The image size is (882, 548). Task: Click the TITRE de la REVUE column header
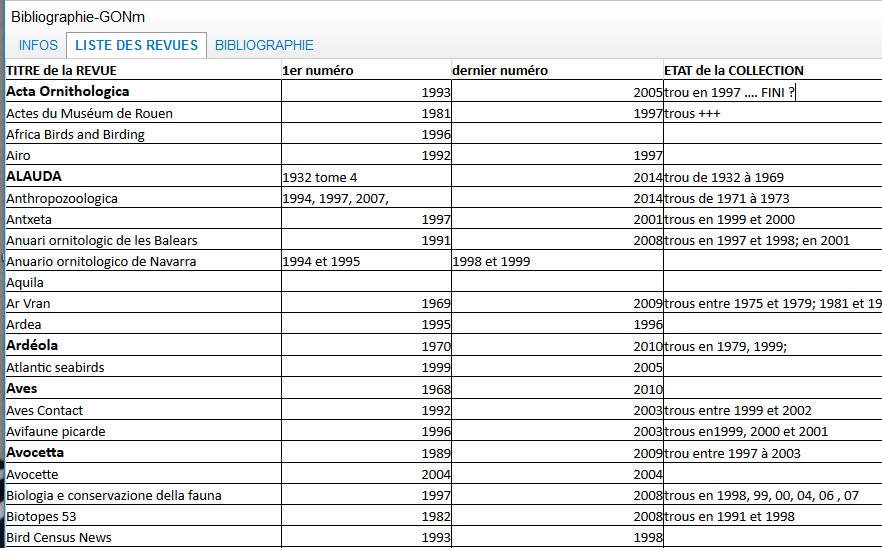point(61,70)
